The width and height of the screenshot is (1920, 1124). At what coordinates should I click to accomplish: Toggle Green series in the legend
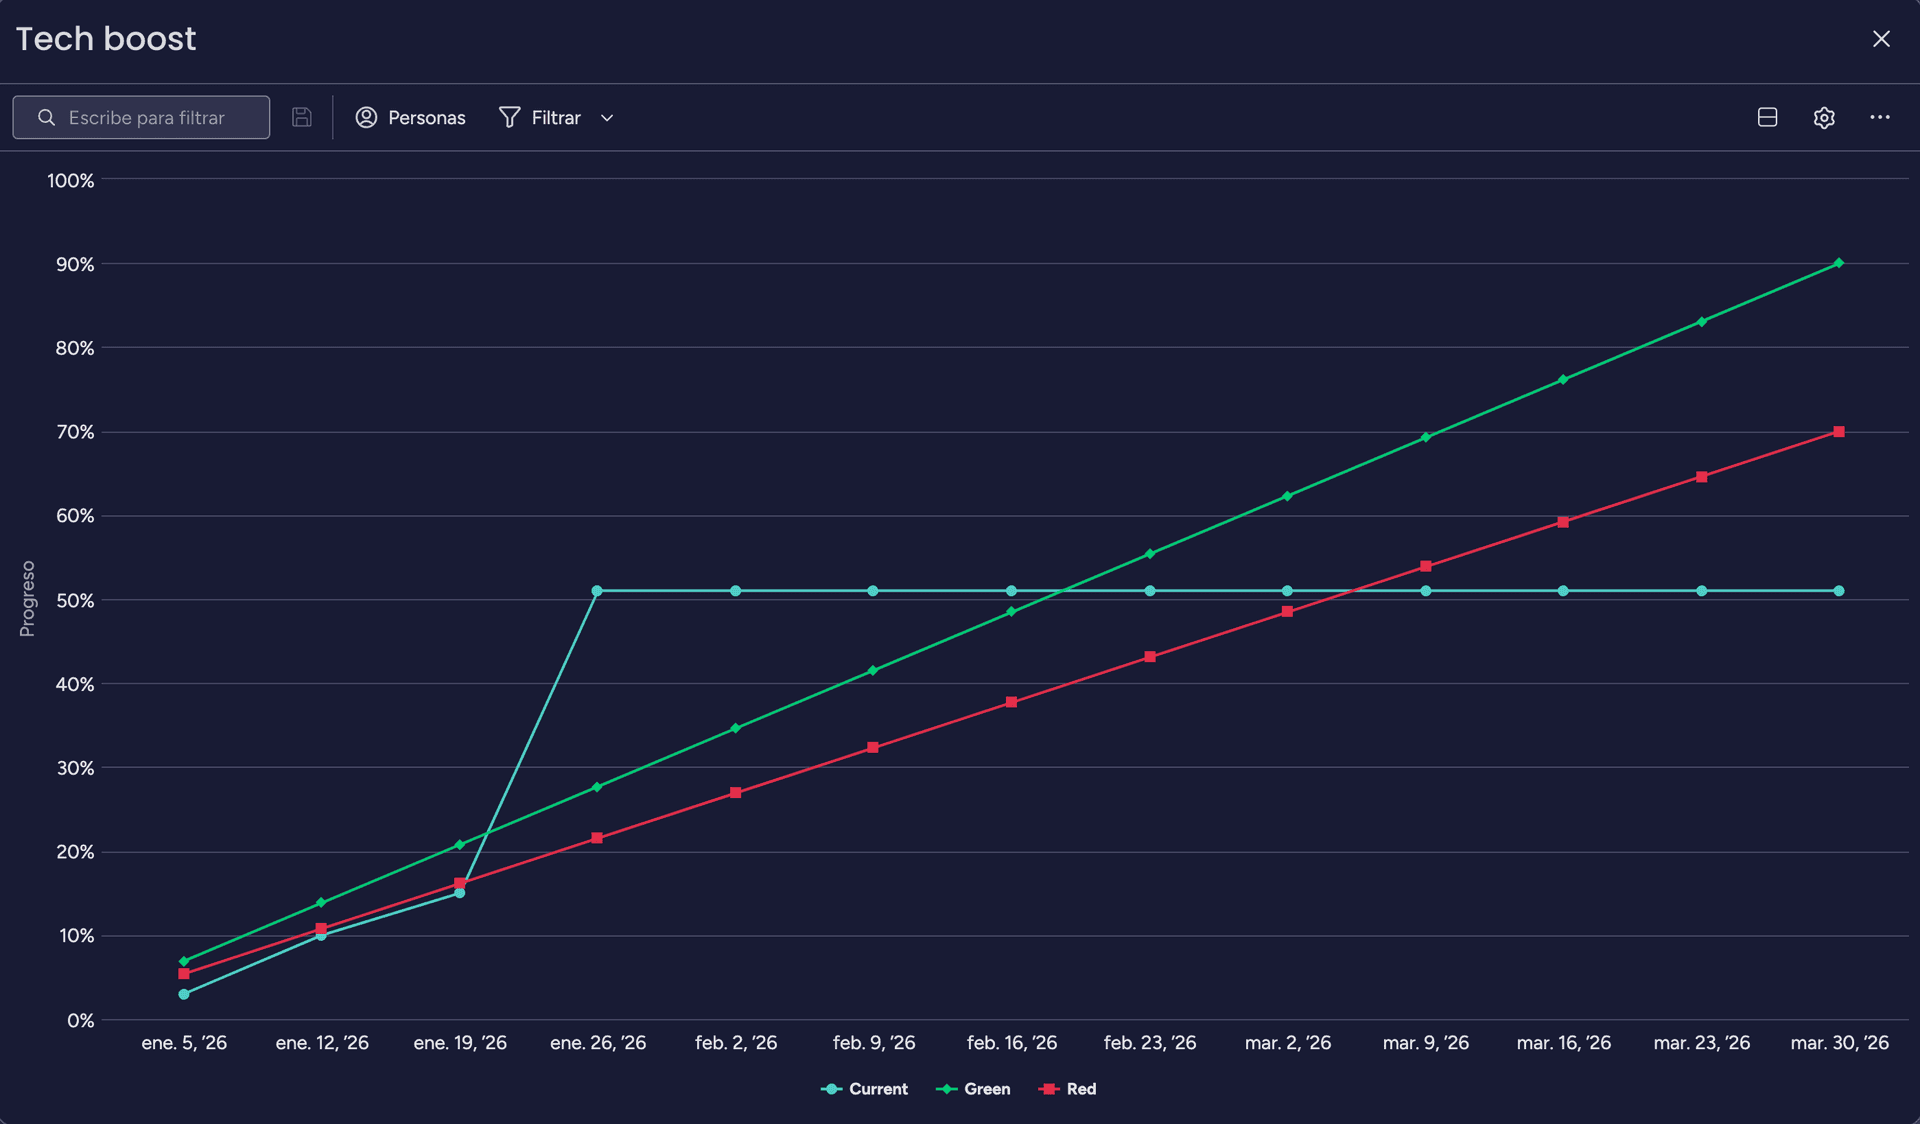[986, 1089]
